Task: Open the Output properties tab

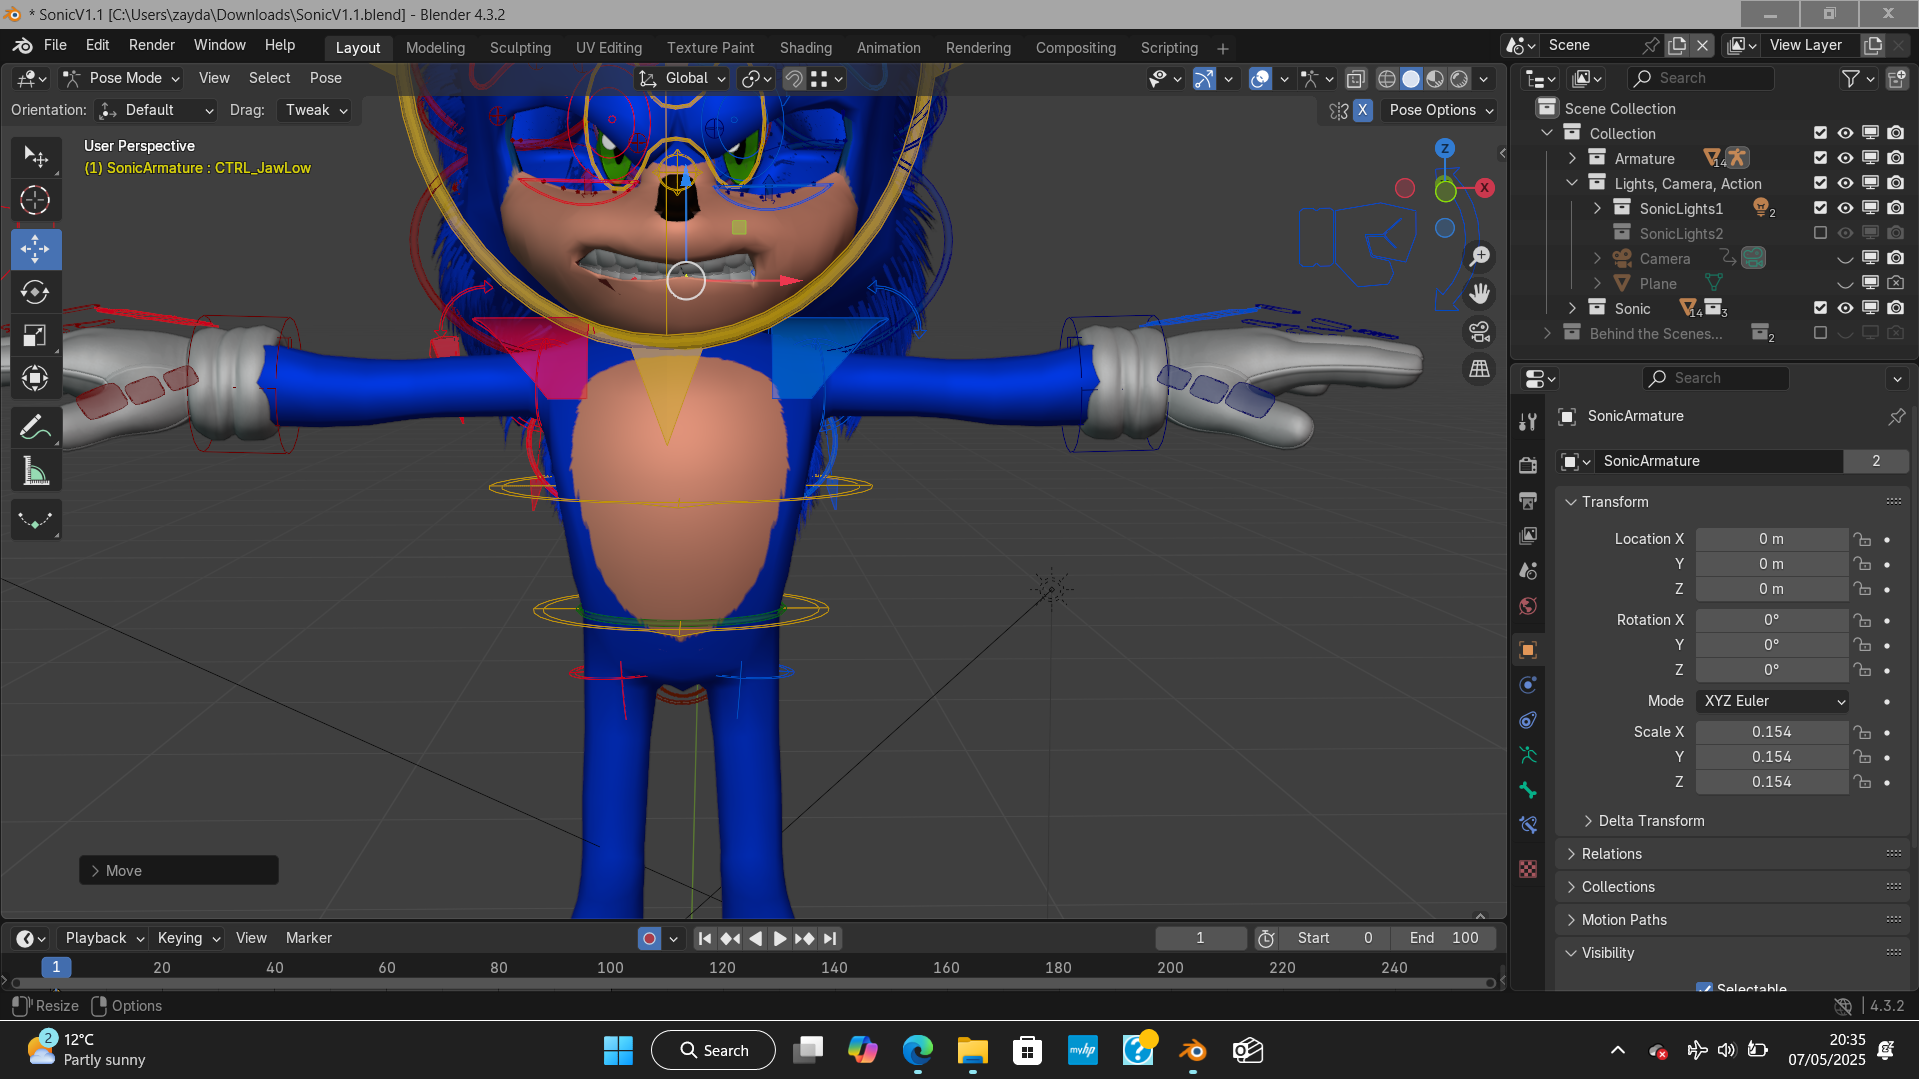Action: tap(1528, 500)
